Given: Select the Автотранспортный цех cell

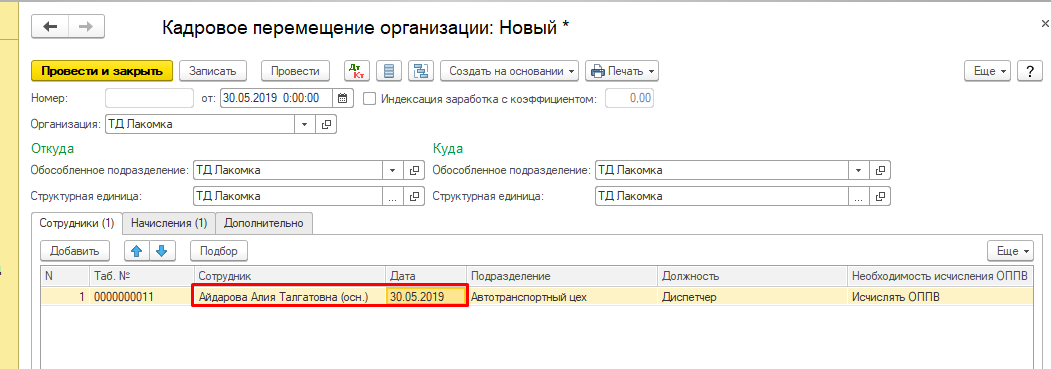Looking at the screenshot, I should coord(562,297).
